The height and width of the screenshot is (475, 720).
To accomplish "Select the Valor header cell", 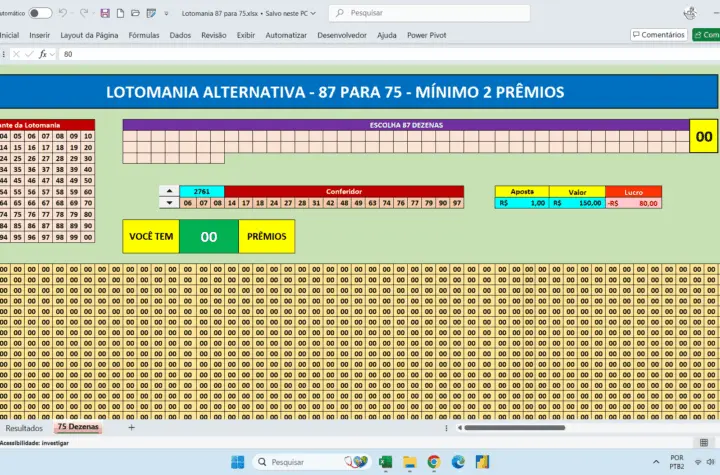I will pyautogui.click(x=577, y=192).
